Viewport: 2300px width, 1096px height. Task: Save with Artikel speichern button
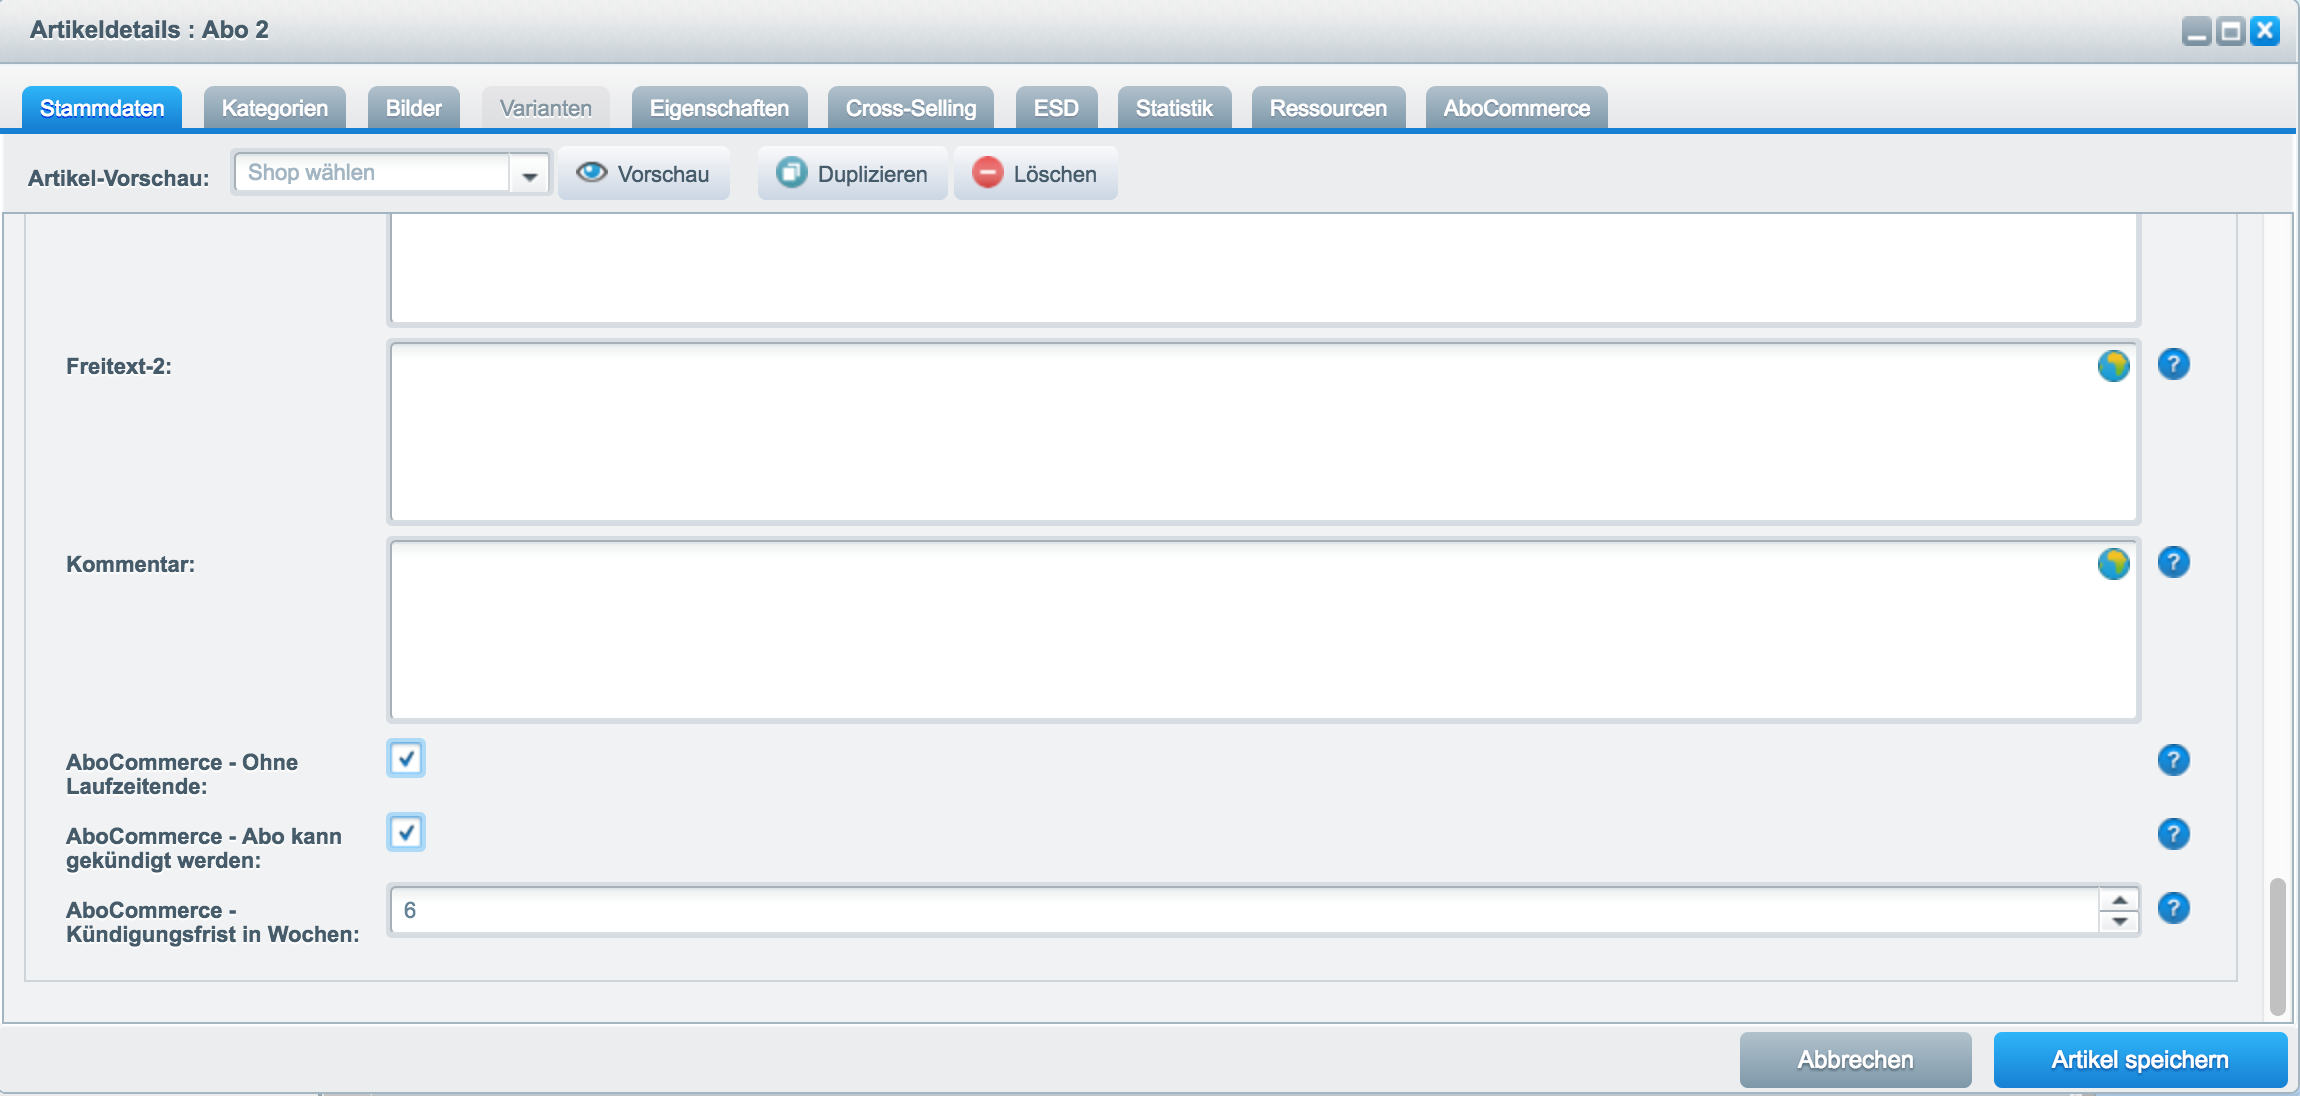2141,1060
